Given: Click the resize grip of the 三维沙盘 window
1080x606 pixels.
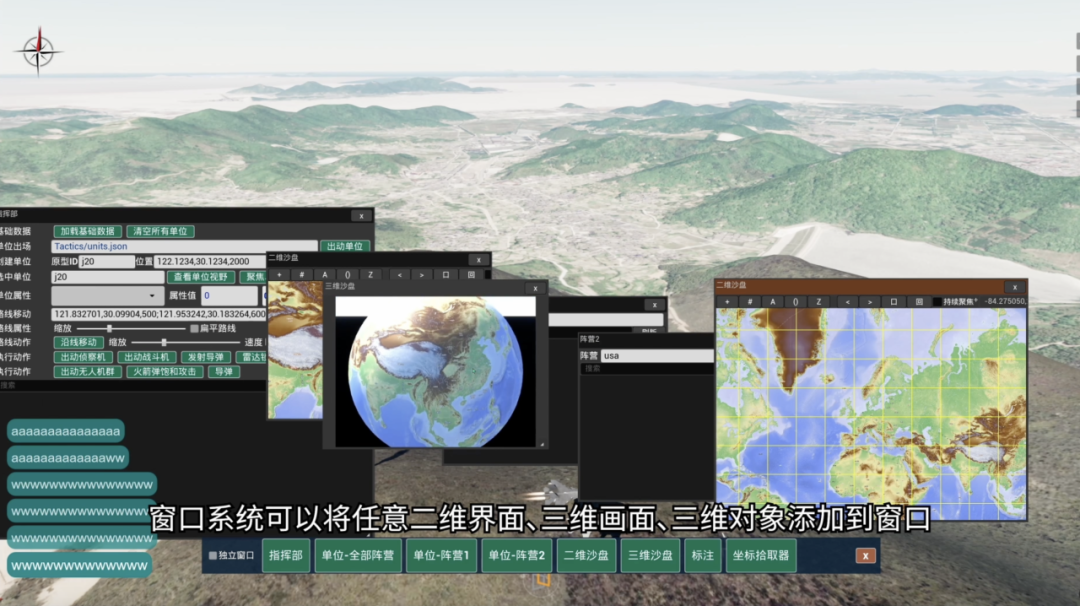Looking at the screenshot, I should click(x=543, y=445).
